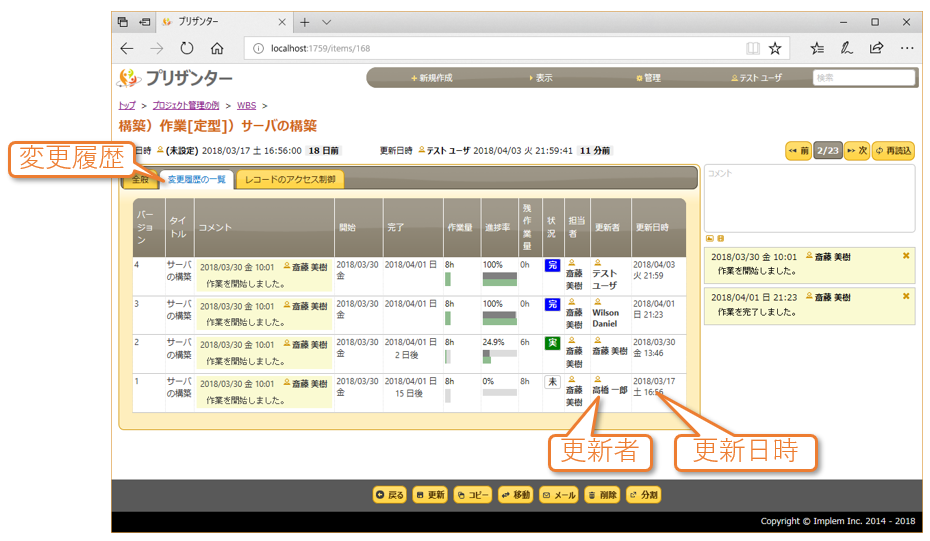Click the 100% progress bar in version 4 row
This screenshot has height=541, width=930.
(499, 277)
